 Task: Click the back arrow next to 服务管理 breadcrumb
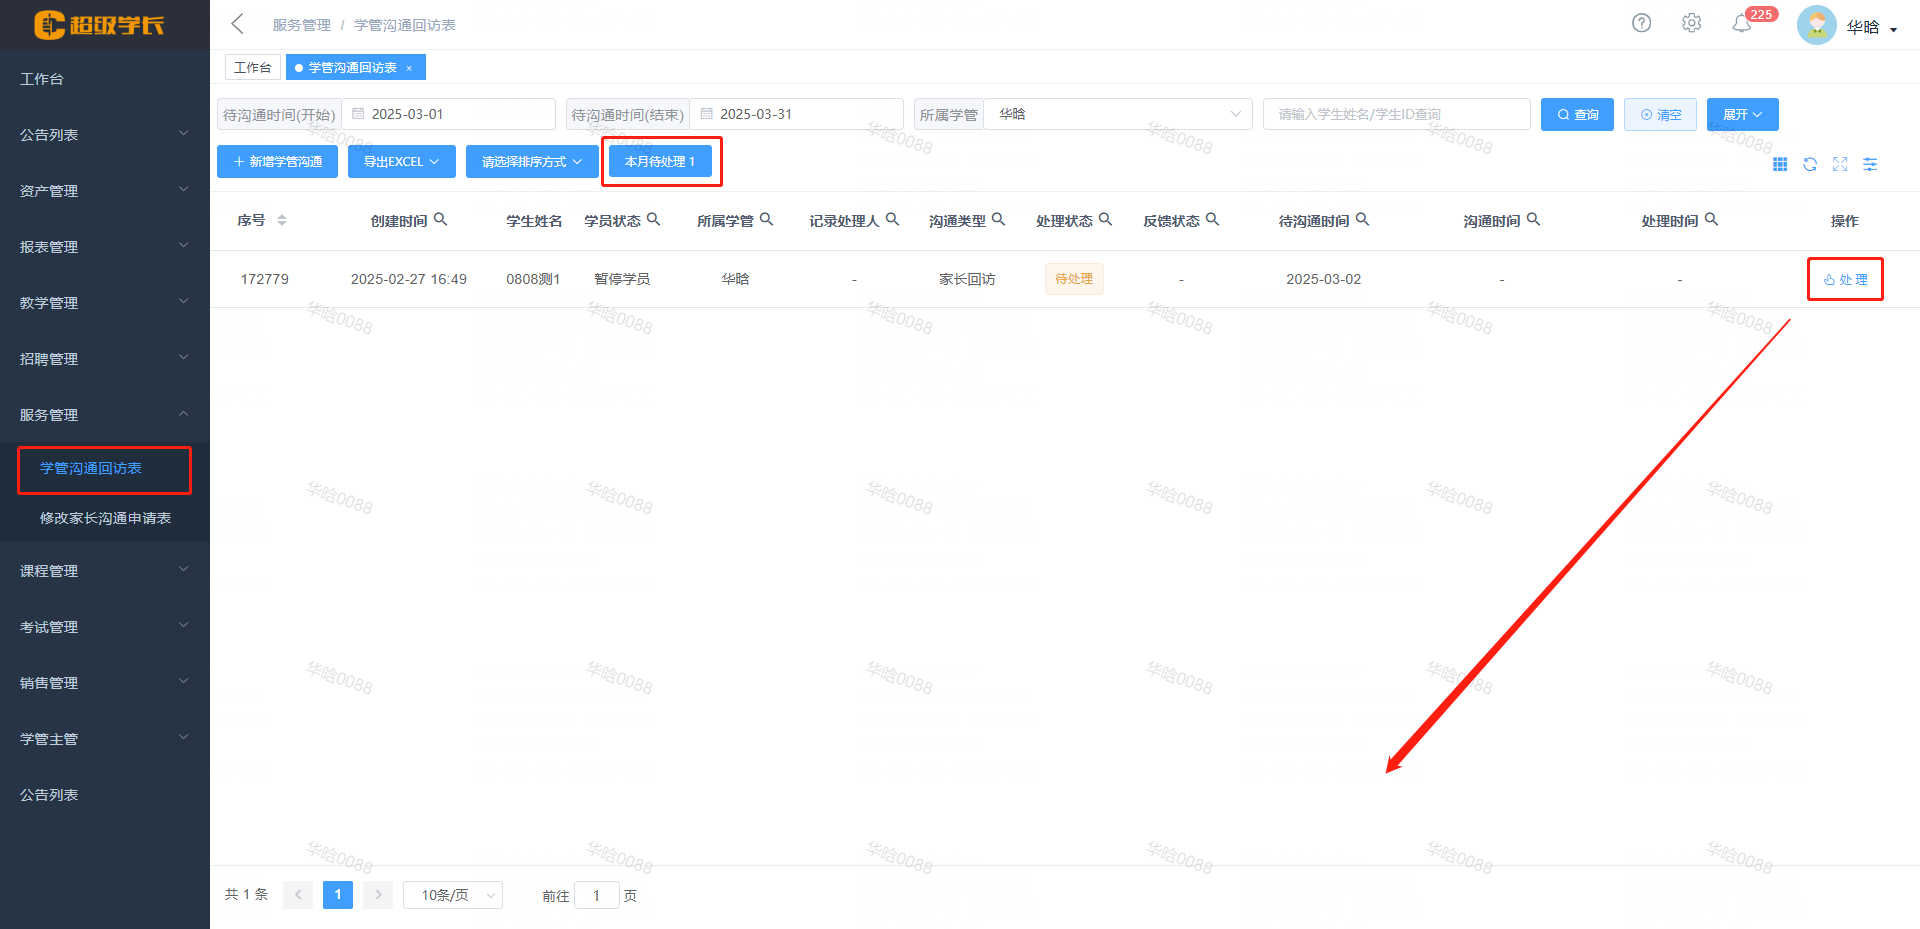point(236,23)
